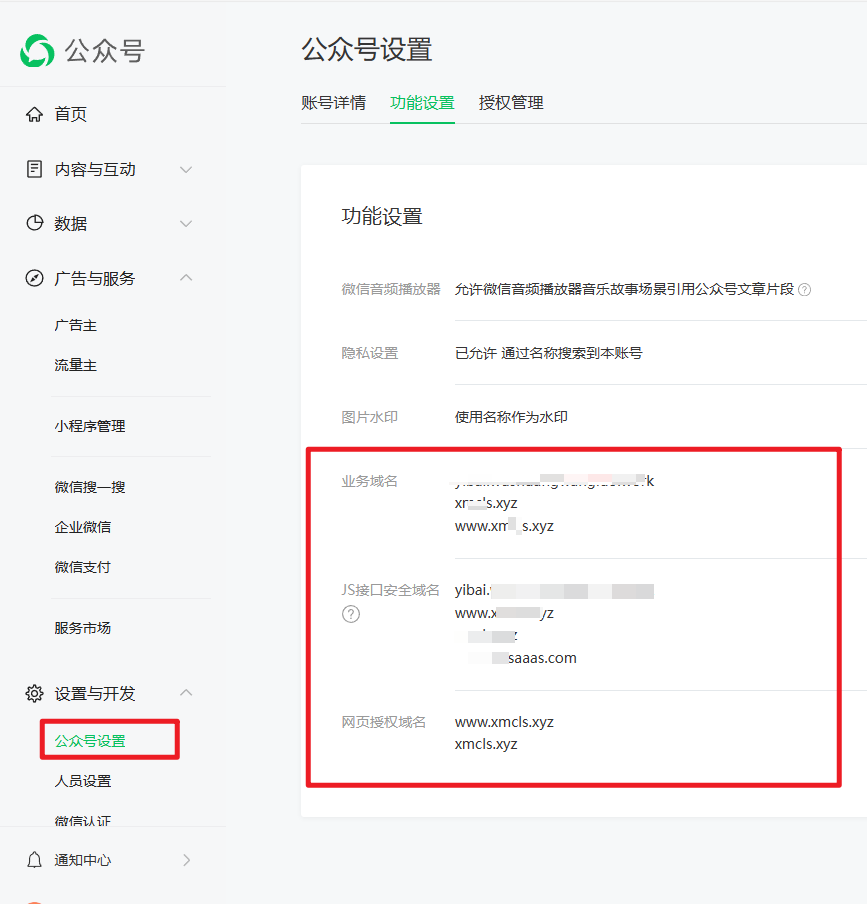The image size is (867, 904).
Task: Open 服务市场 from the sidebar
Action: [83, 628]
